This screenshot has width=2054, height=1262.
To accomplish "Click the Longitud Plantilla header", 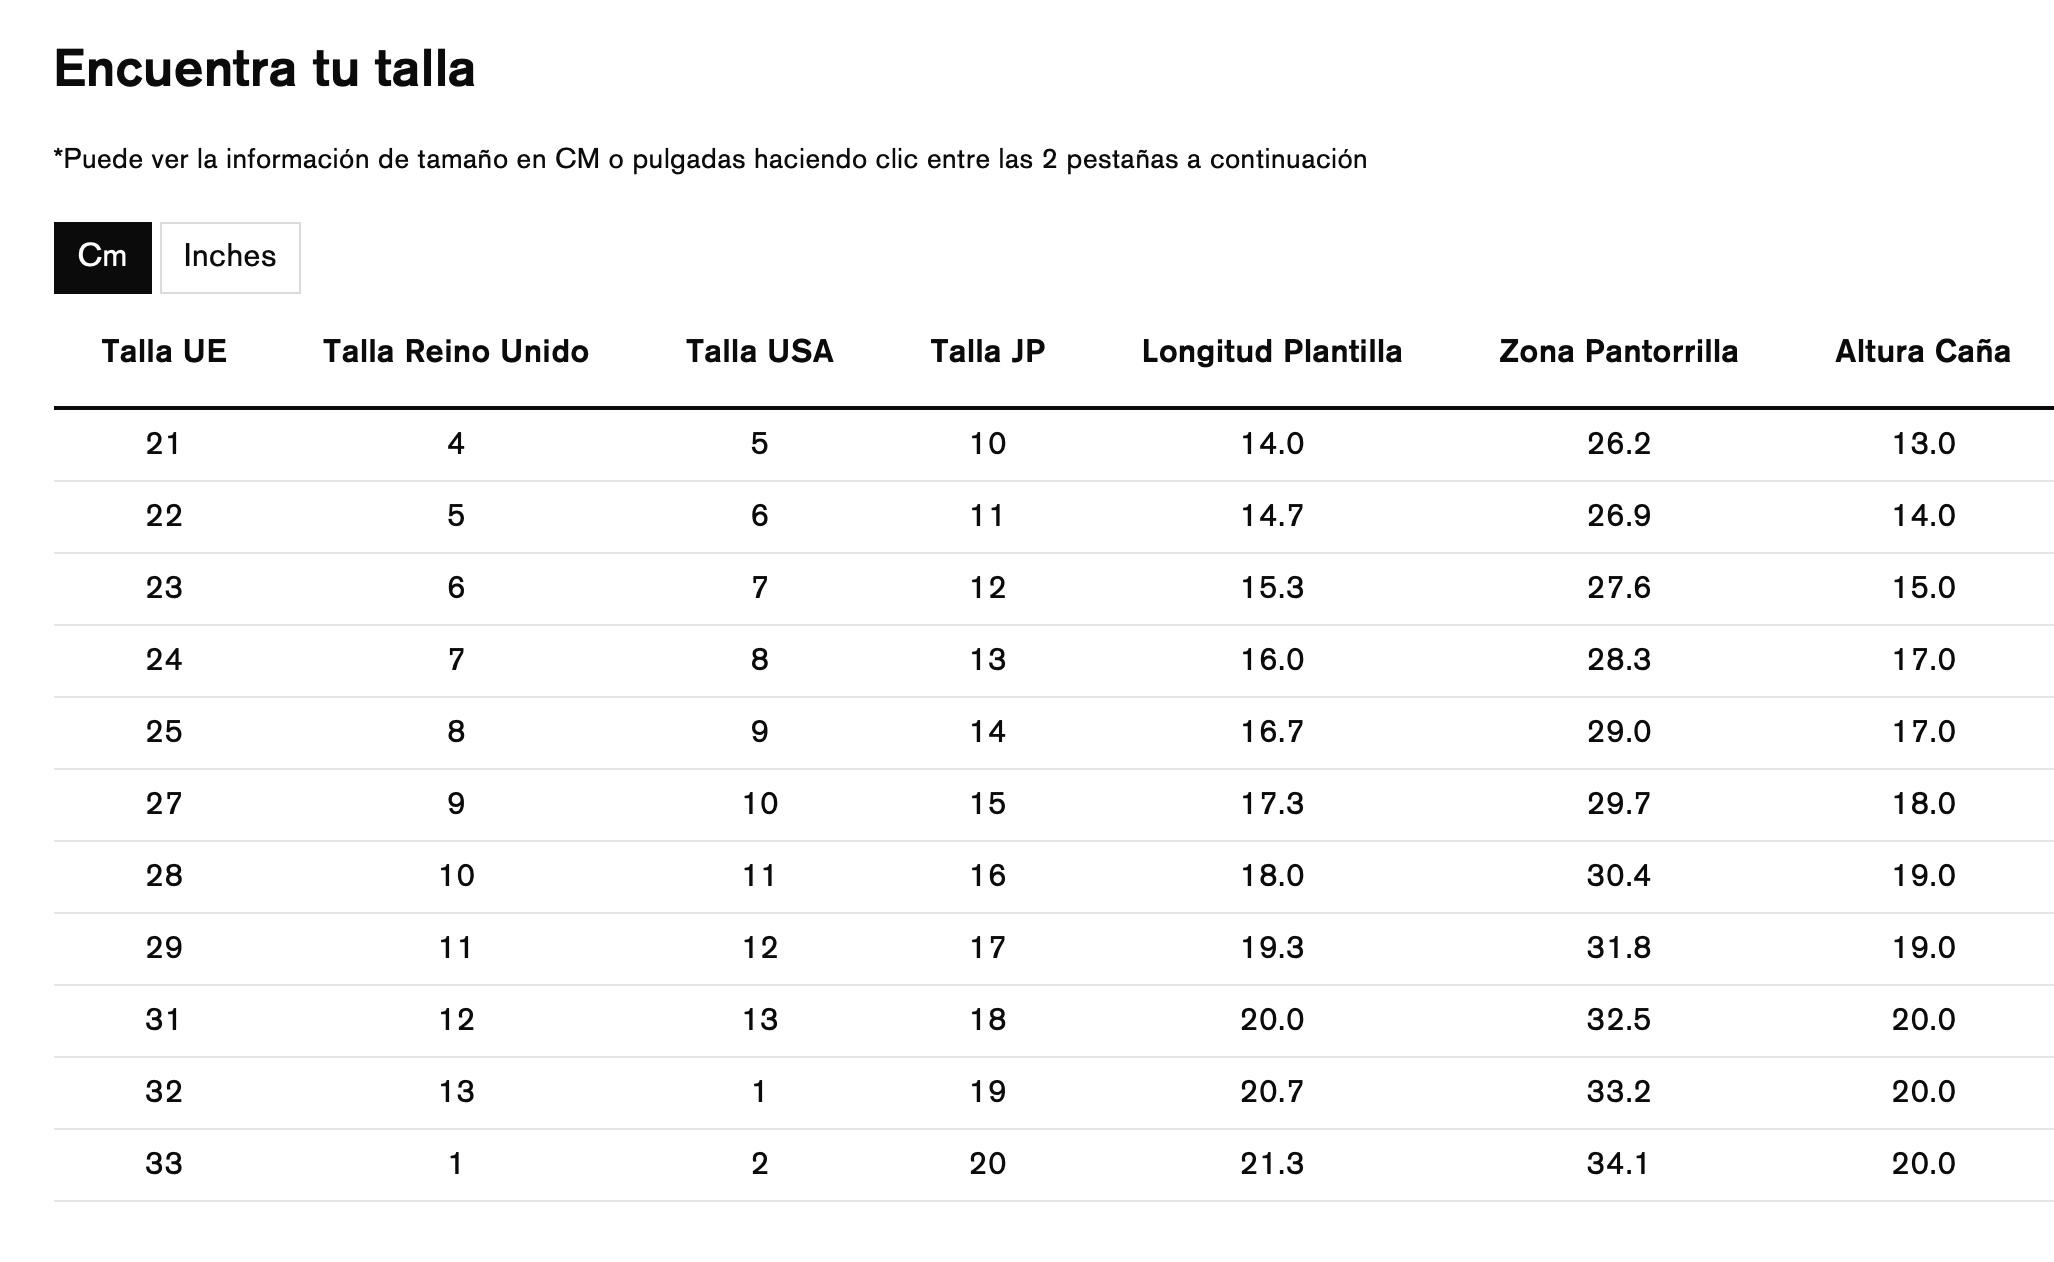I will (x=1272, y=352).
